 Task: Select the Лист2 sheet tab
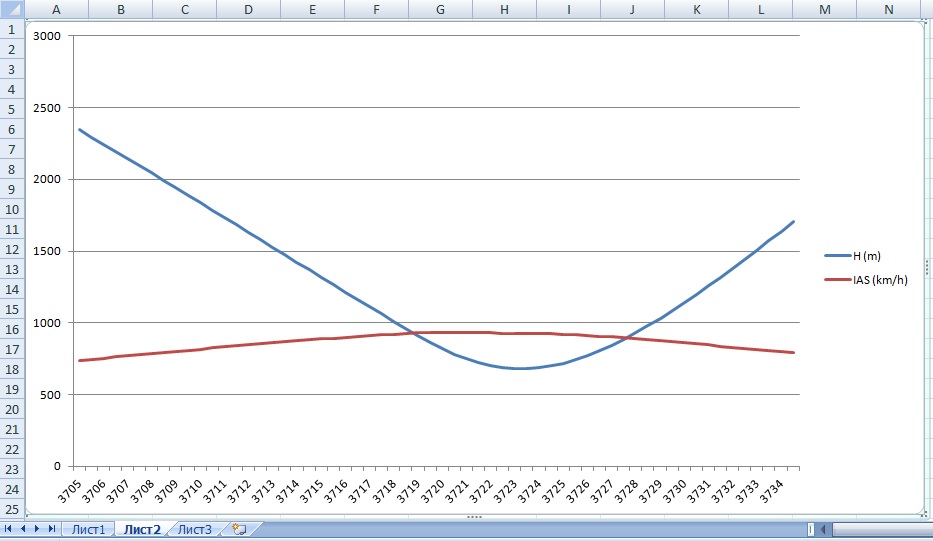(142, 529)
